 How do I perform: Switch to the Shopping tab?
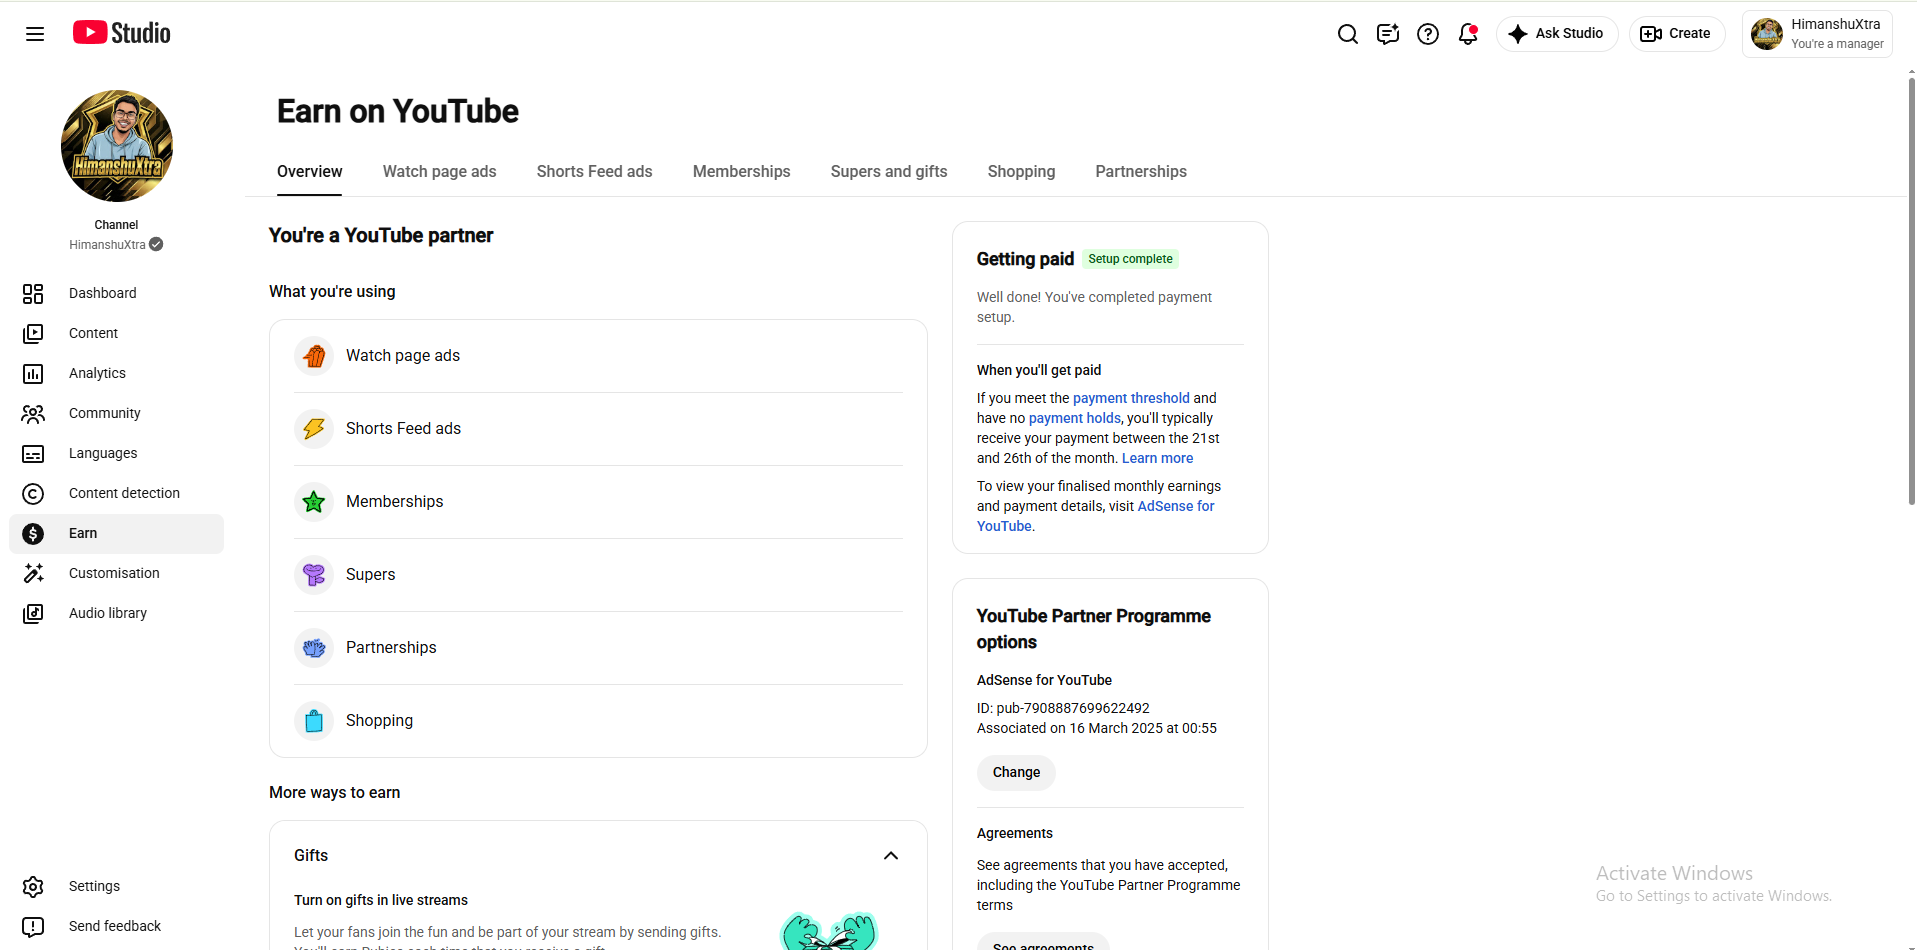[1021, 172]
